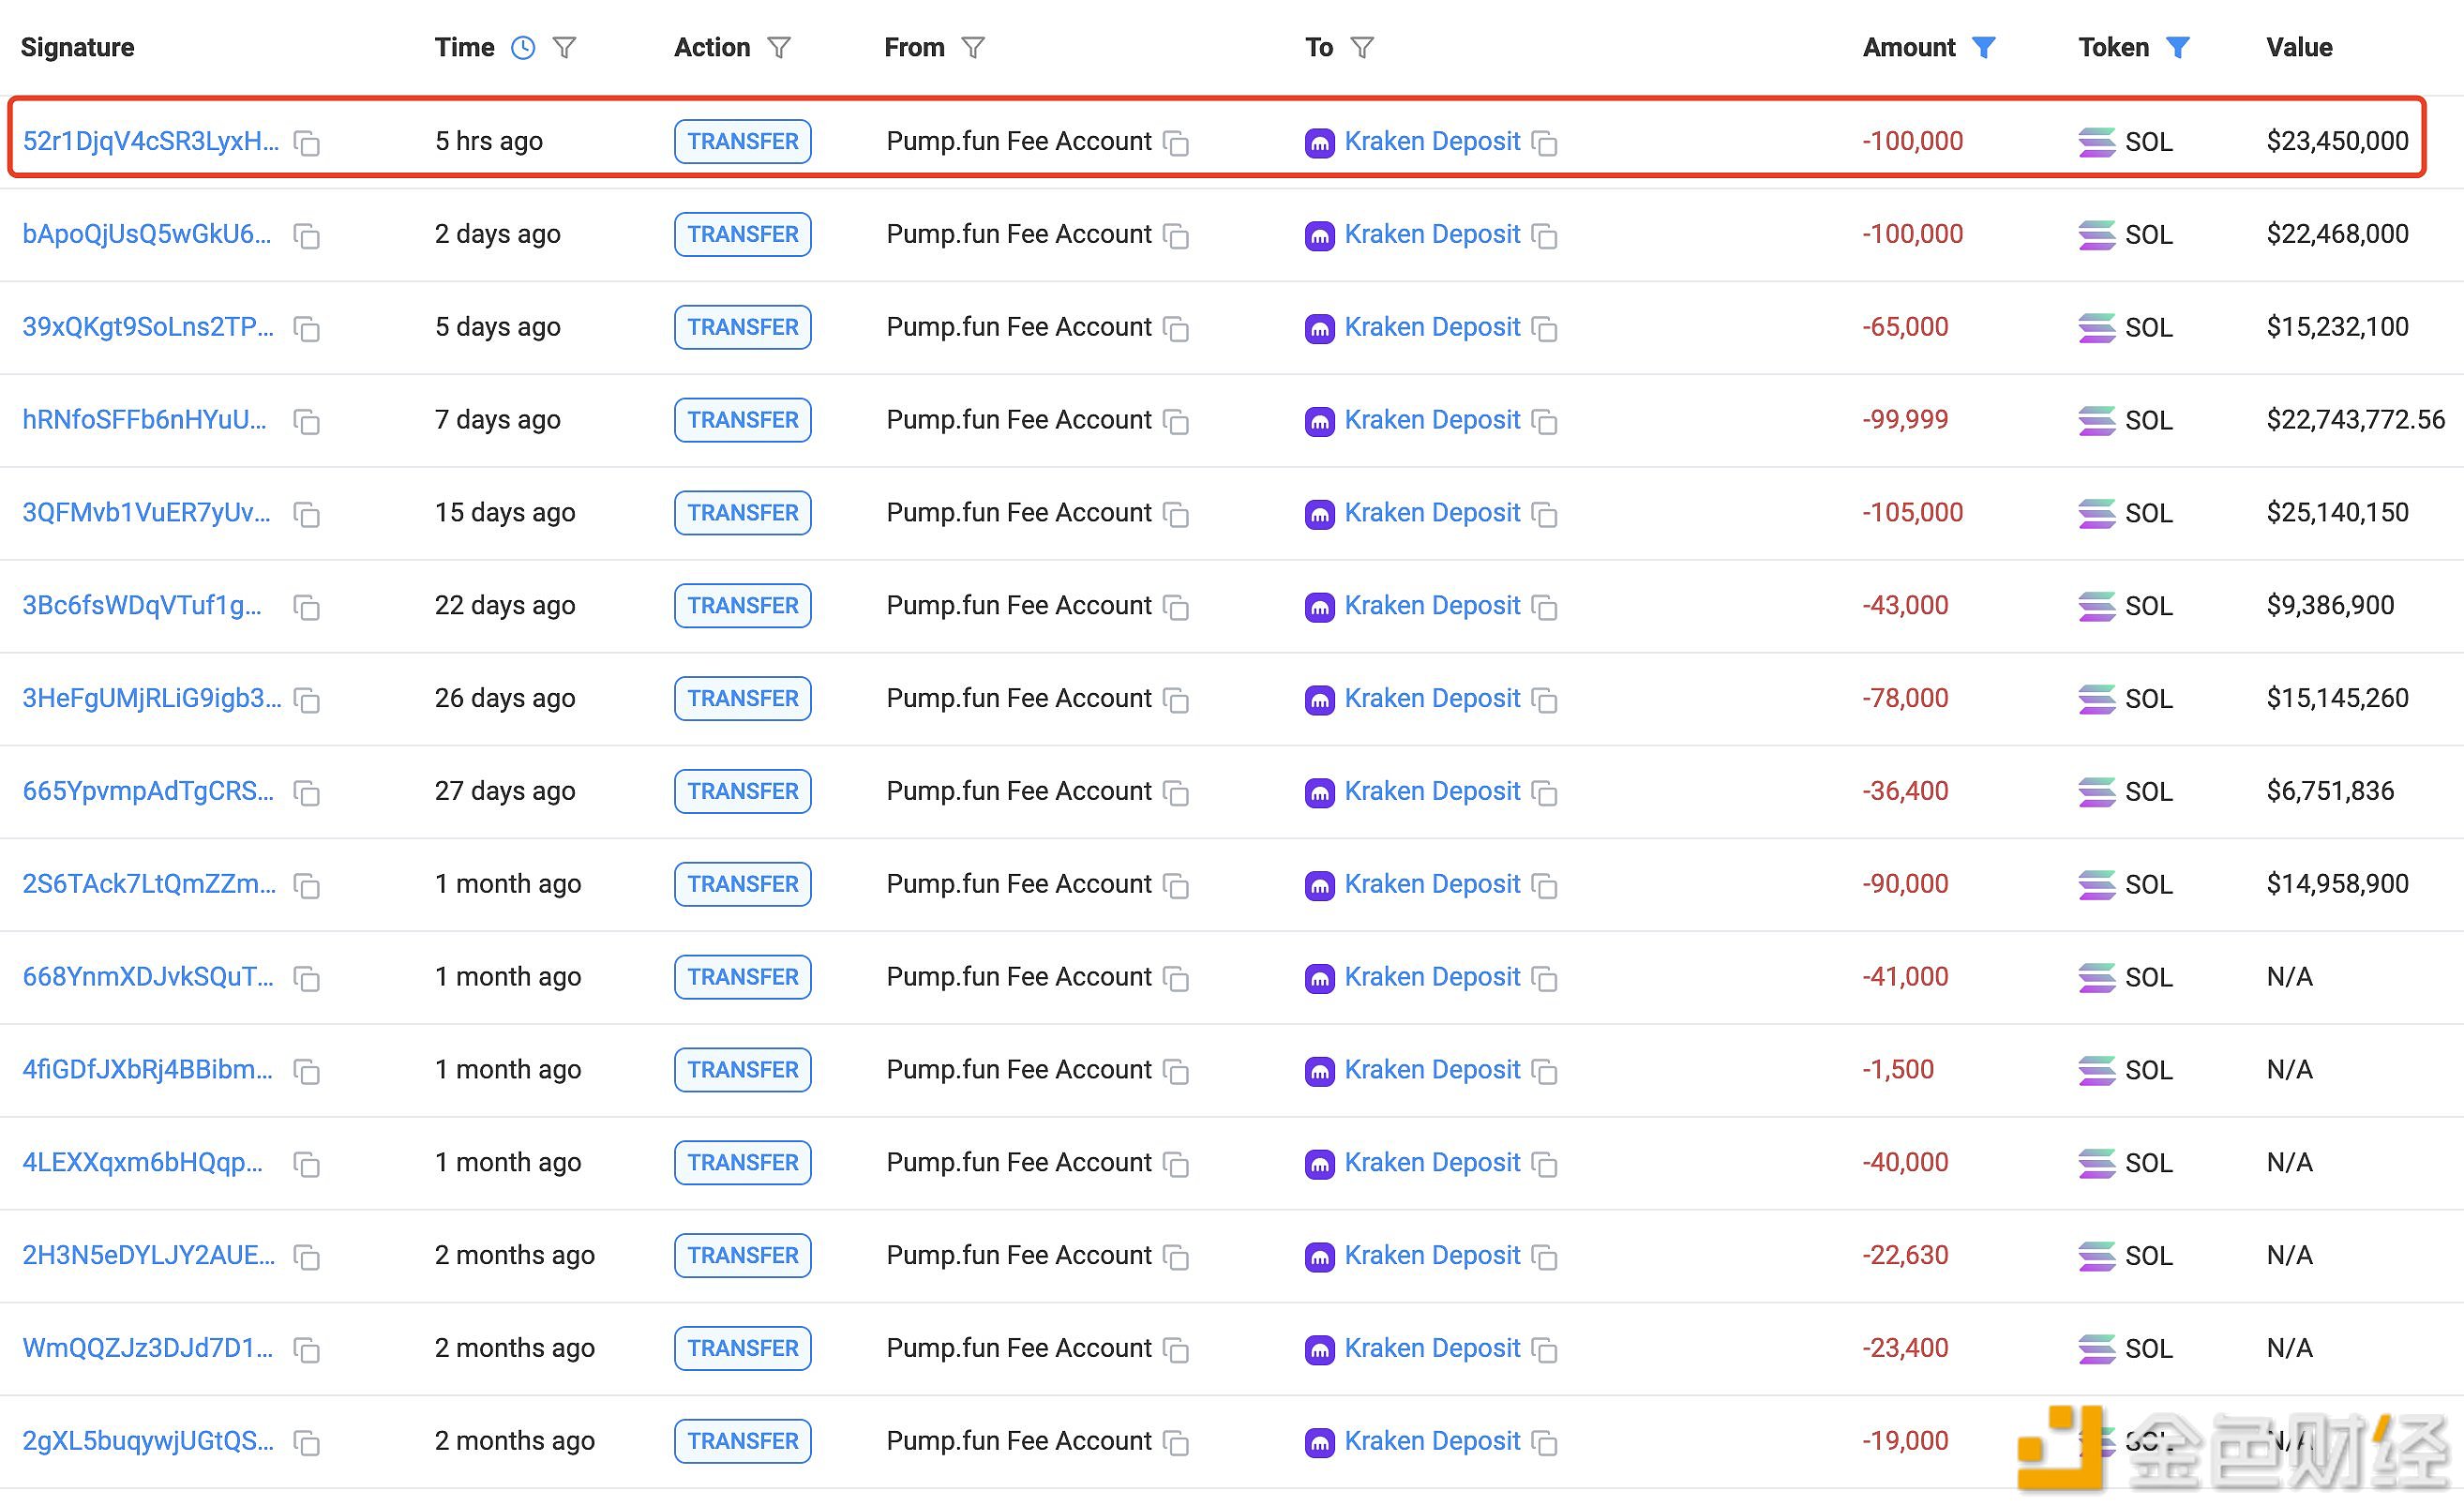Click the '22 days ago' time cell

point(504,605)
